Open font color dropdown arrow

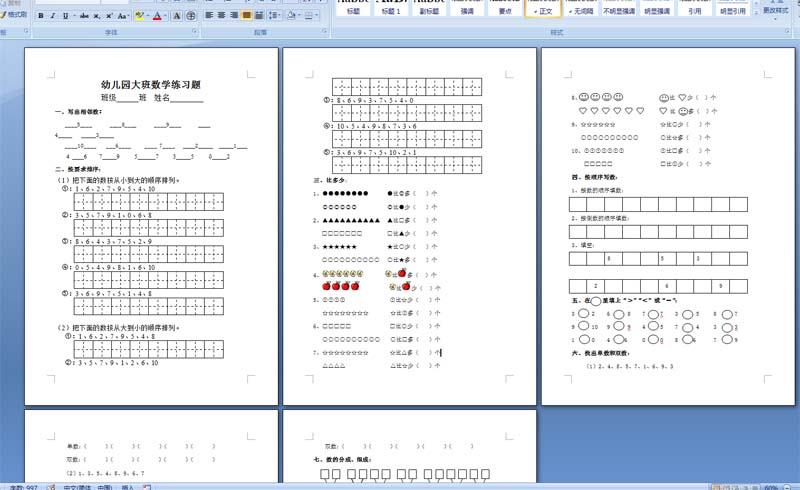[165, 16]
